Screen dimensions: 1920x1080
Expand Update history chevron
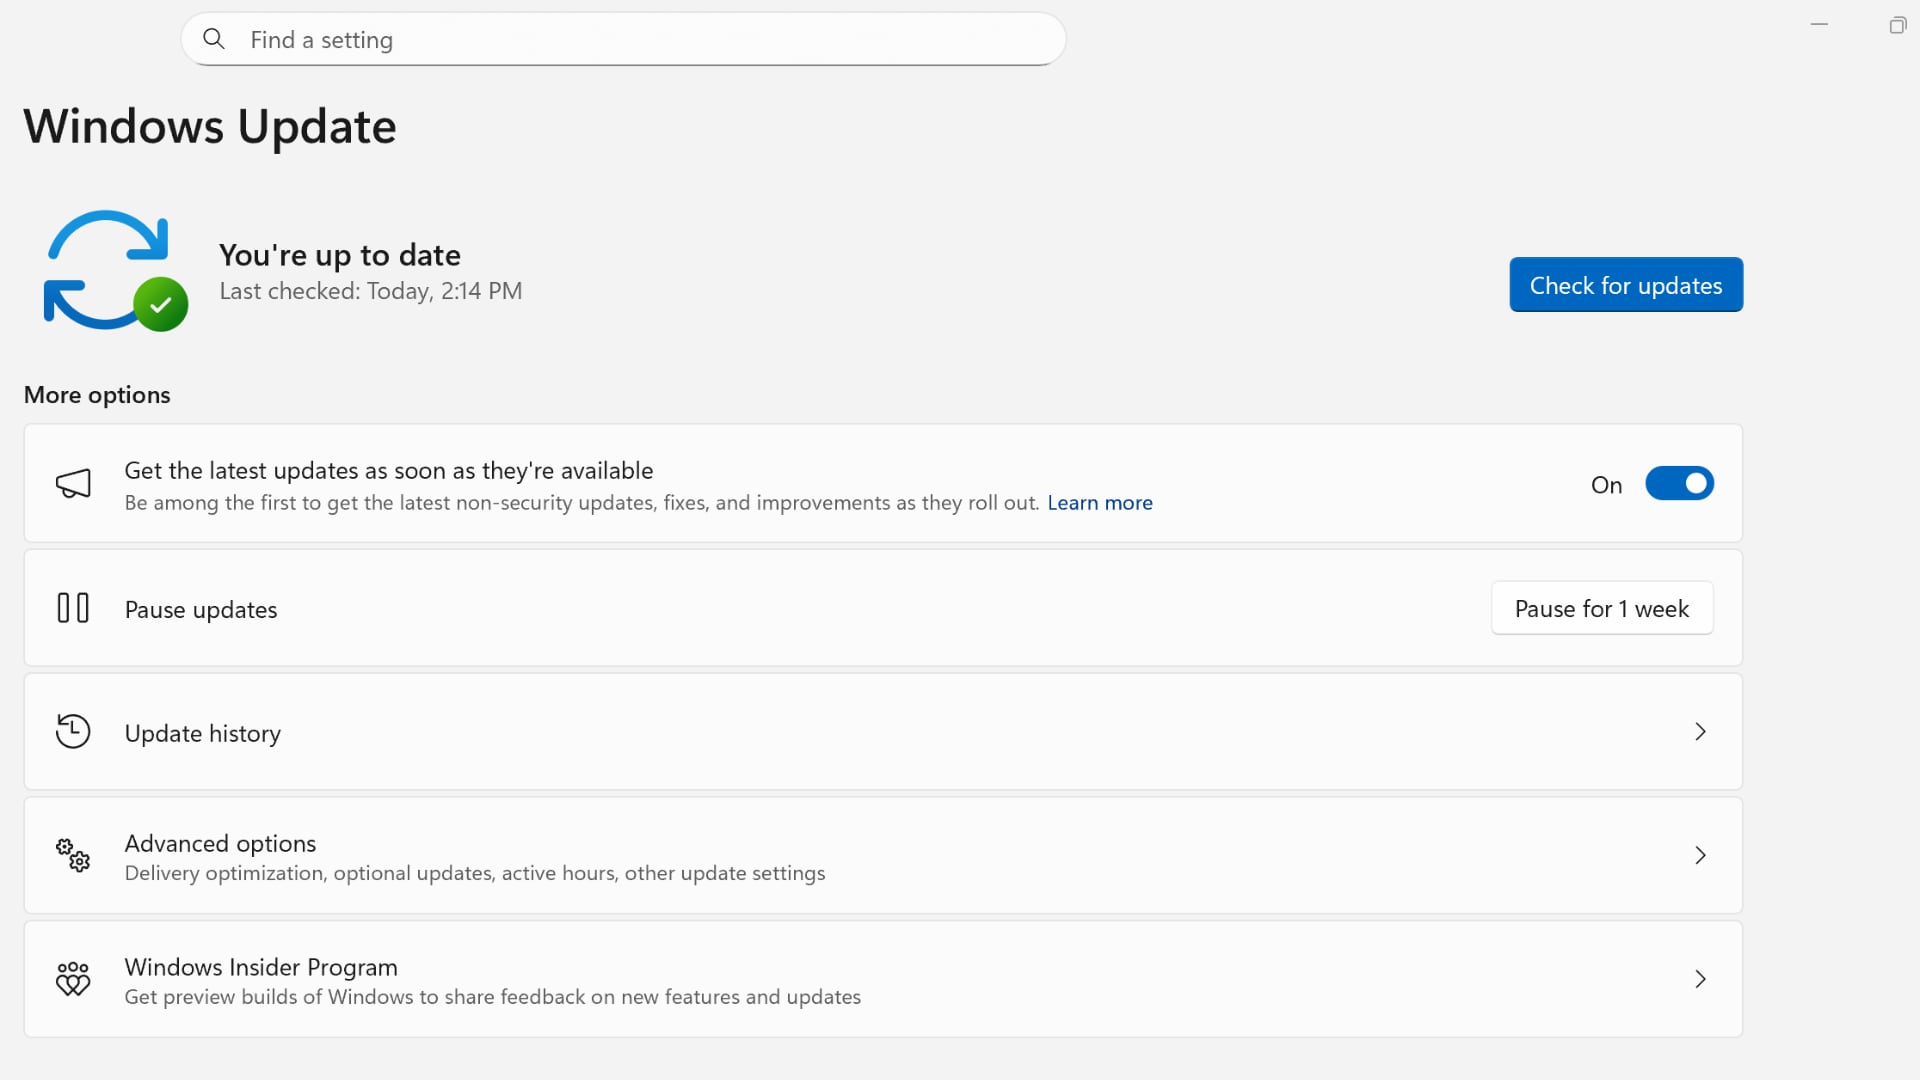click(1700, 732)
